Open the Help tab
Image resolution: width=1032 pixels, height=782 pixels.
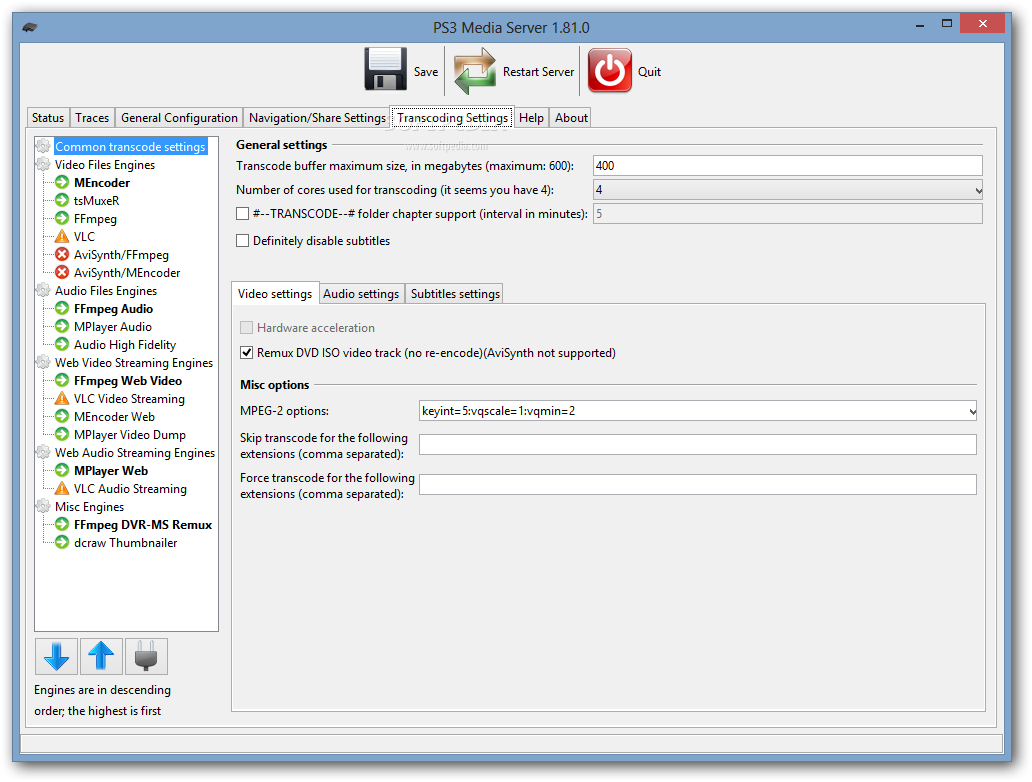531,118
